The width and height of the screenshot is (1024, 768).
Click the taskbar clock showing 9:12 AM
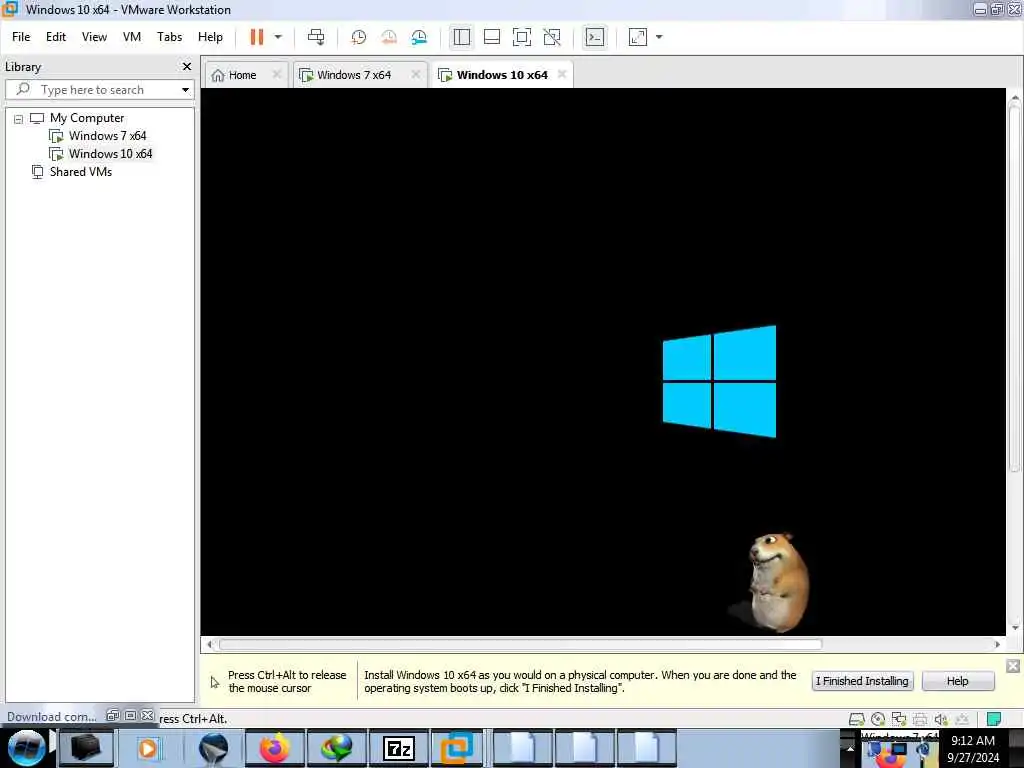click(973, 749)
